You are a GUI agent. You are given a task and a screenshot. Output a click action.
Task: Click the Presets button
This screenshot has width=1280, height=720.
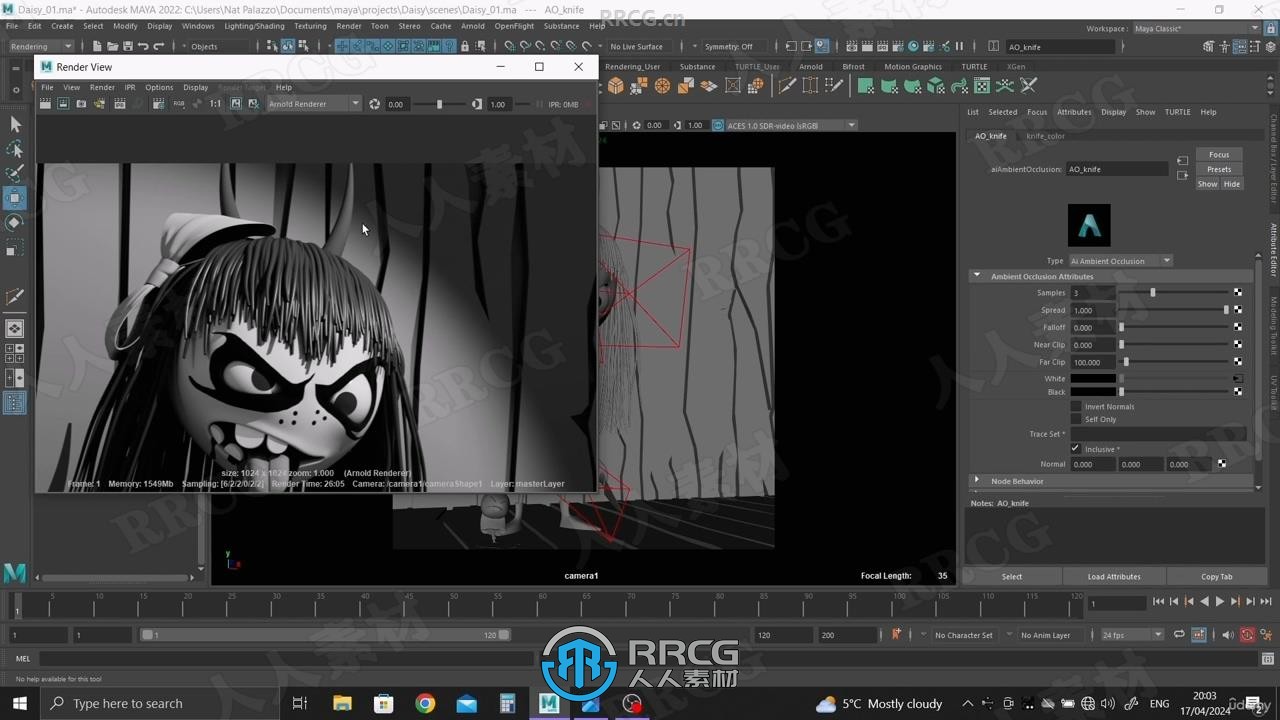click(1219, 169)
